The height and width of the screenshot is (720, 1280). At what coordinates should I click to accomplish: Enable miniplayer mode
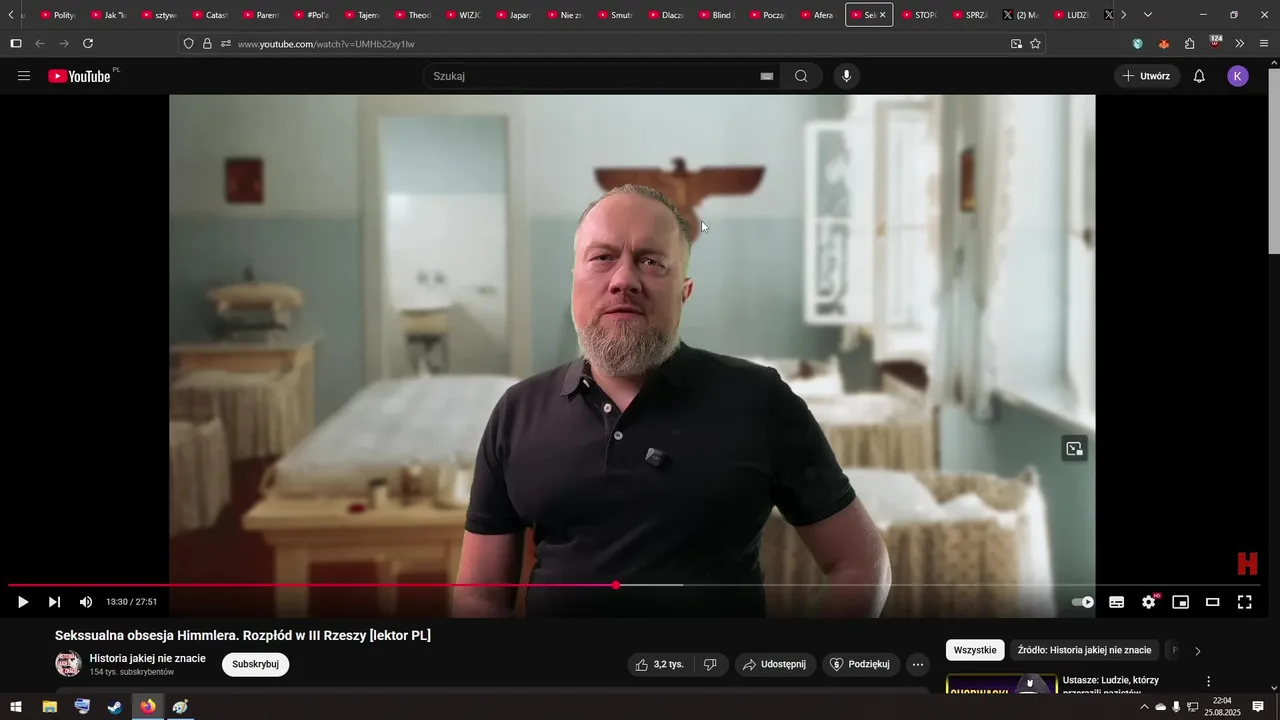click(x=1181, y=602)
